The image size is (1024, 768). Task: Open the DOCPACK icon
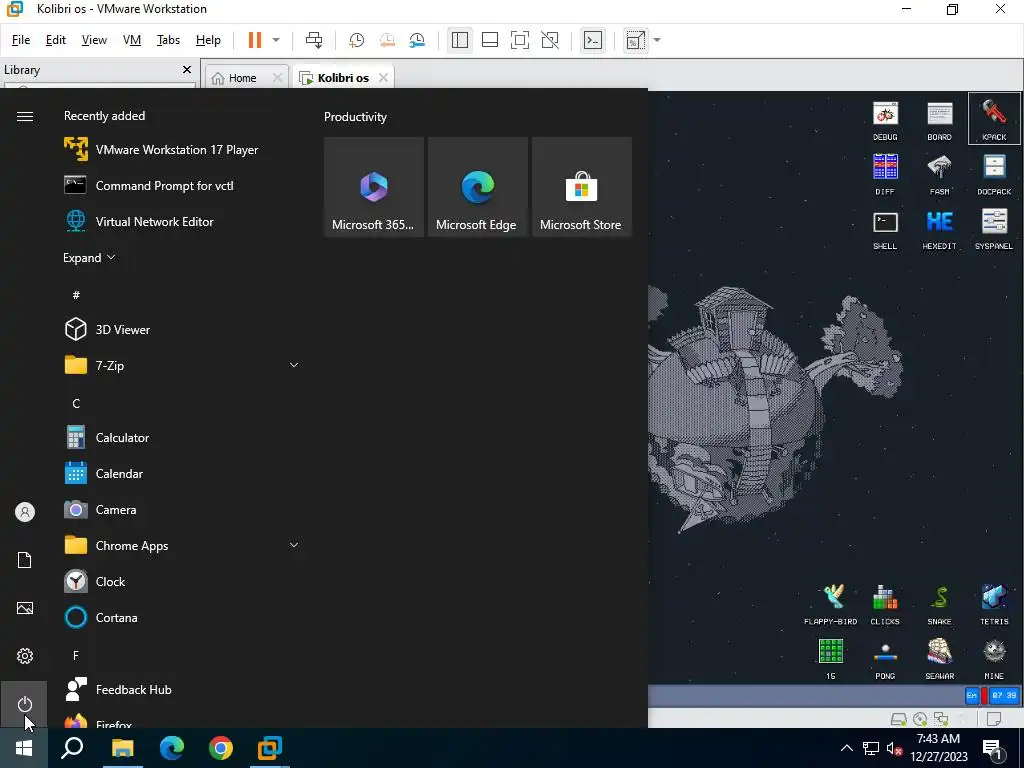(994, 174)
